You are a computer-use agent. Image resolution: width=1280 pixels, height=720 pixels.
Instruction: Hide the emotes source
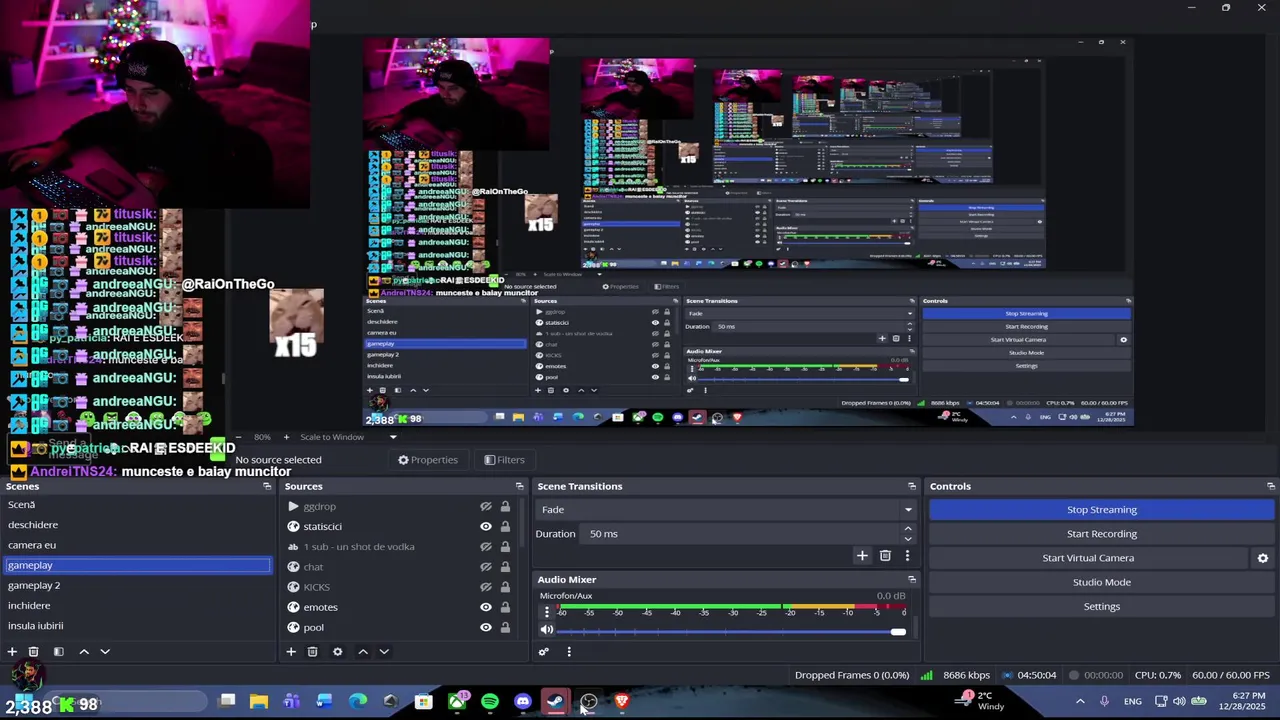click(486, 607)
